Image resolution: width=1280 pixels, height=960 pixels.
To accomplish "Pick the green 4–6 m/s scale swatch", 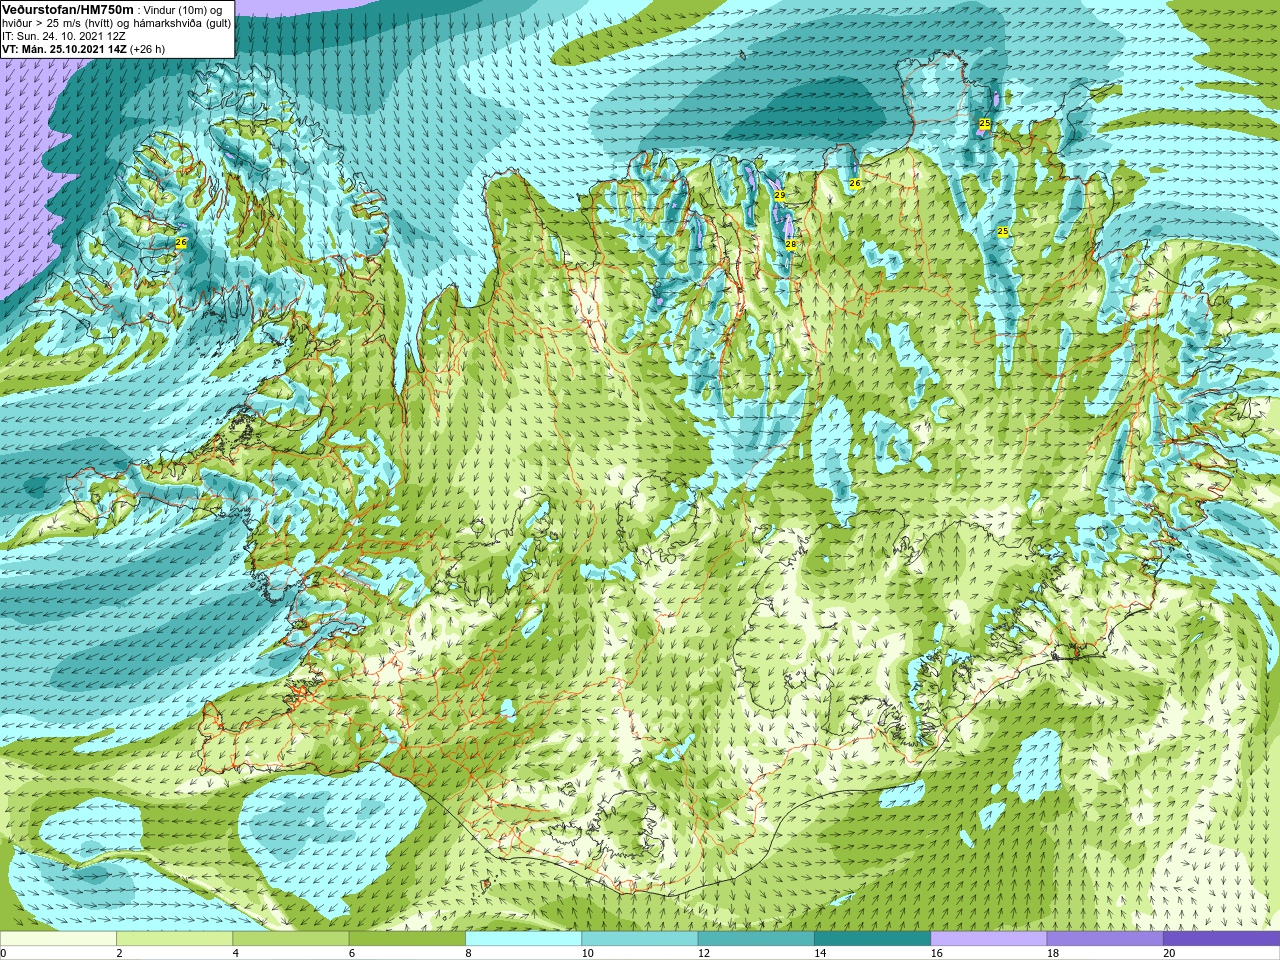I will tap(291, 939).
